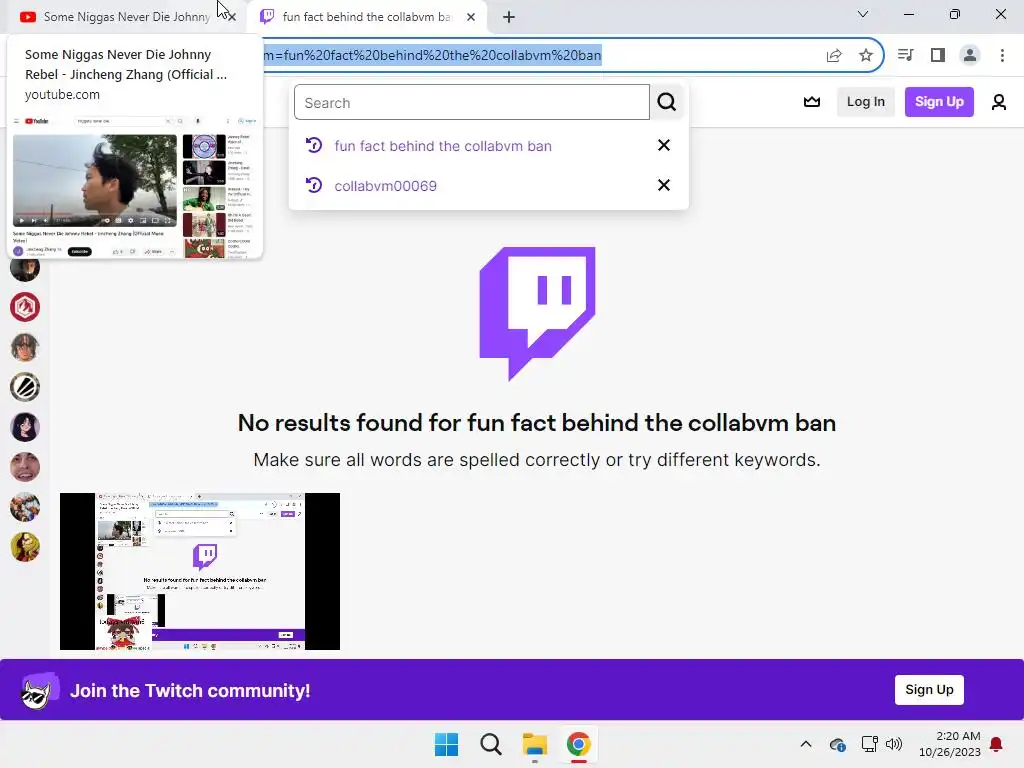Click the purple Sign Up header button
The image size is (1024, 768).
pyautogui.click(x=939, y=102)
